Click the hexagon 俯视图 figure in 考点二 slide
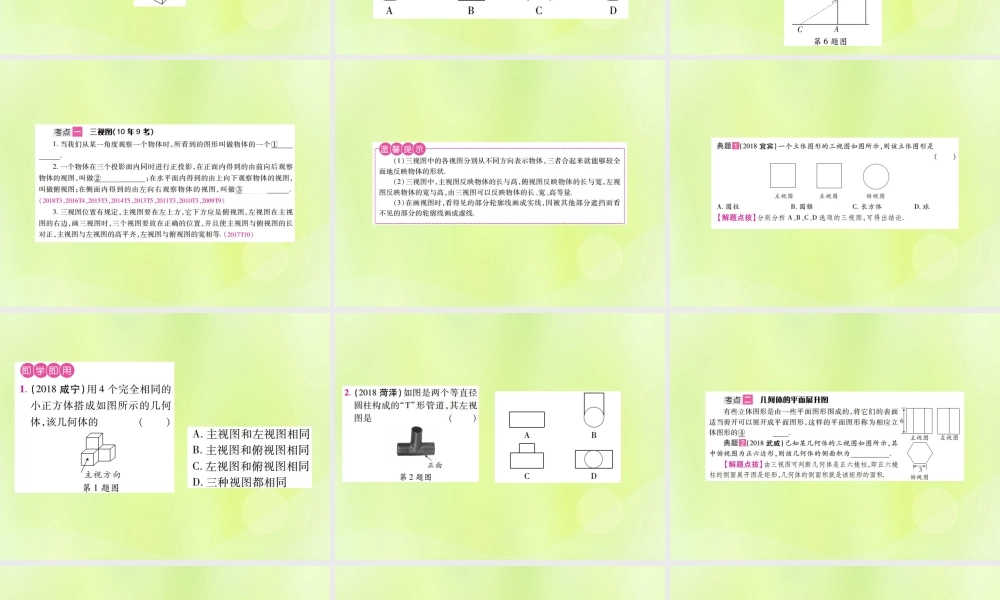Screen dimensions: 1000x600 pos(920,455)
